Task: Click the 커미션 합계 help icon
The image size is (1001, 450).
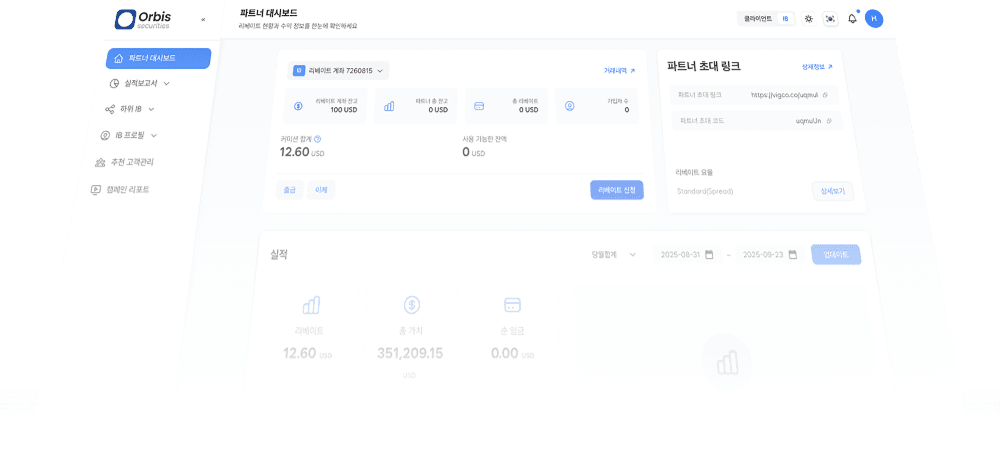Action: click(x=318, y=139)
